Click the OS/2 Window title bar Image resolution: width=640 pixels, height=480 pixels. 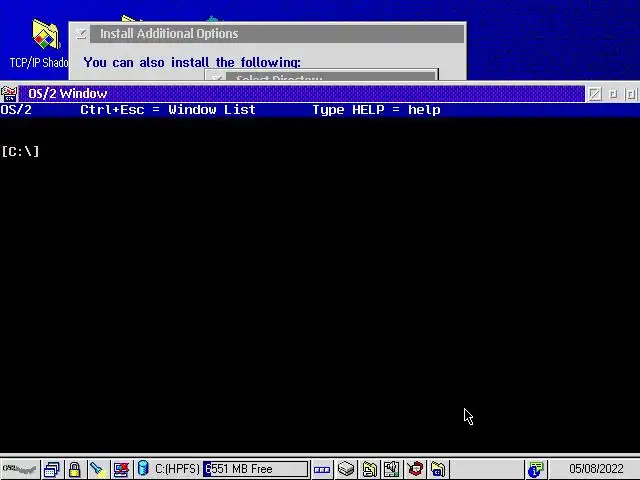point(302,93)
